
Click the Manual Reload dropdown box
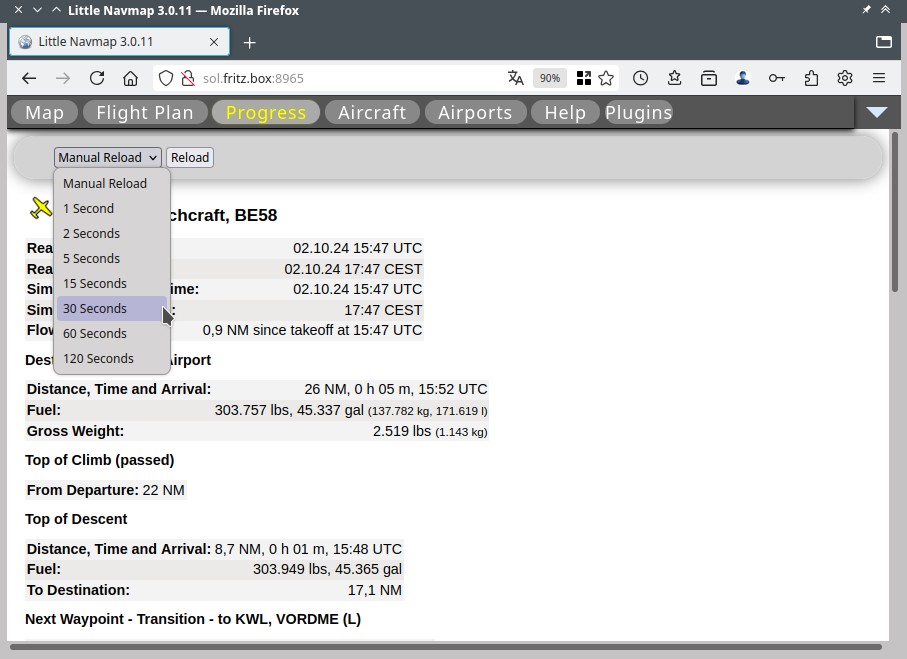108,157
